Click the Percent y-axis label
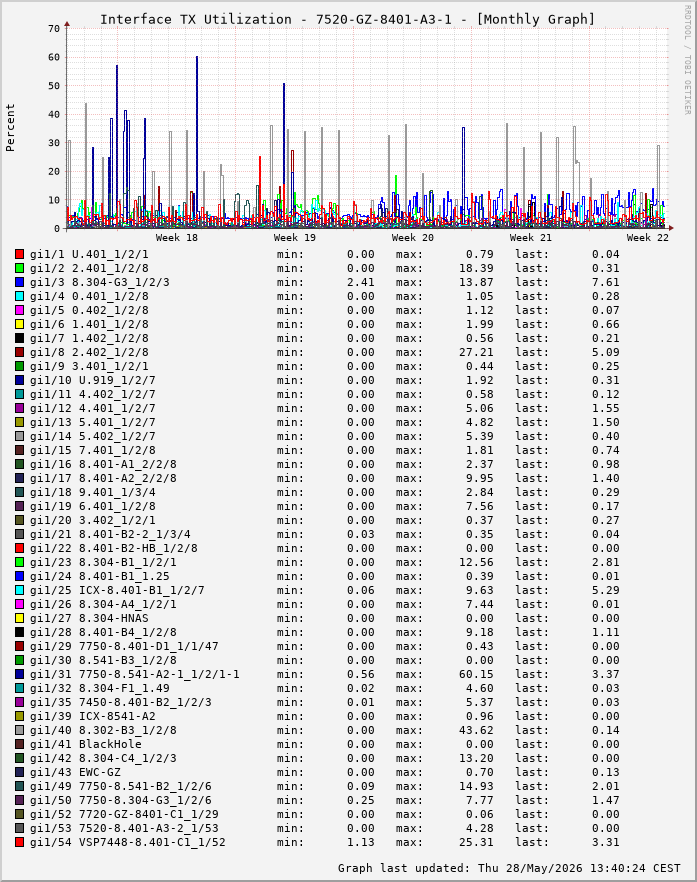The width and height of the screenshot is (697, 882). 10,128
